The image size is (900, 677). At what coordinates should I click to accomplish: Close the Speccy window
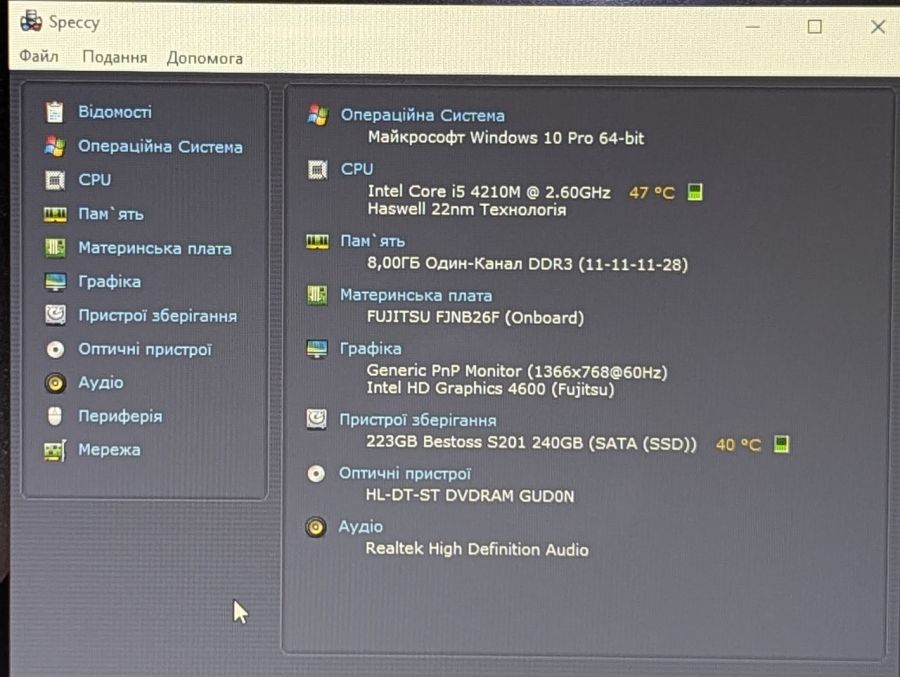tap(878, 26)
